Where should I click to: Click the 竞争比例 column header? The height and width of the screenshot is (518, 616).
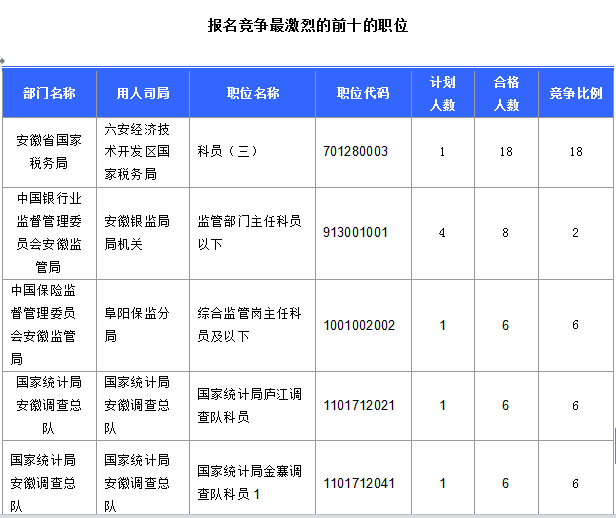[575, 93]
